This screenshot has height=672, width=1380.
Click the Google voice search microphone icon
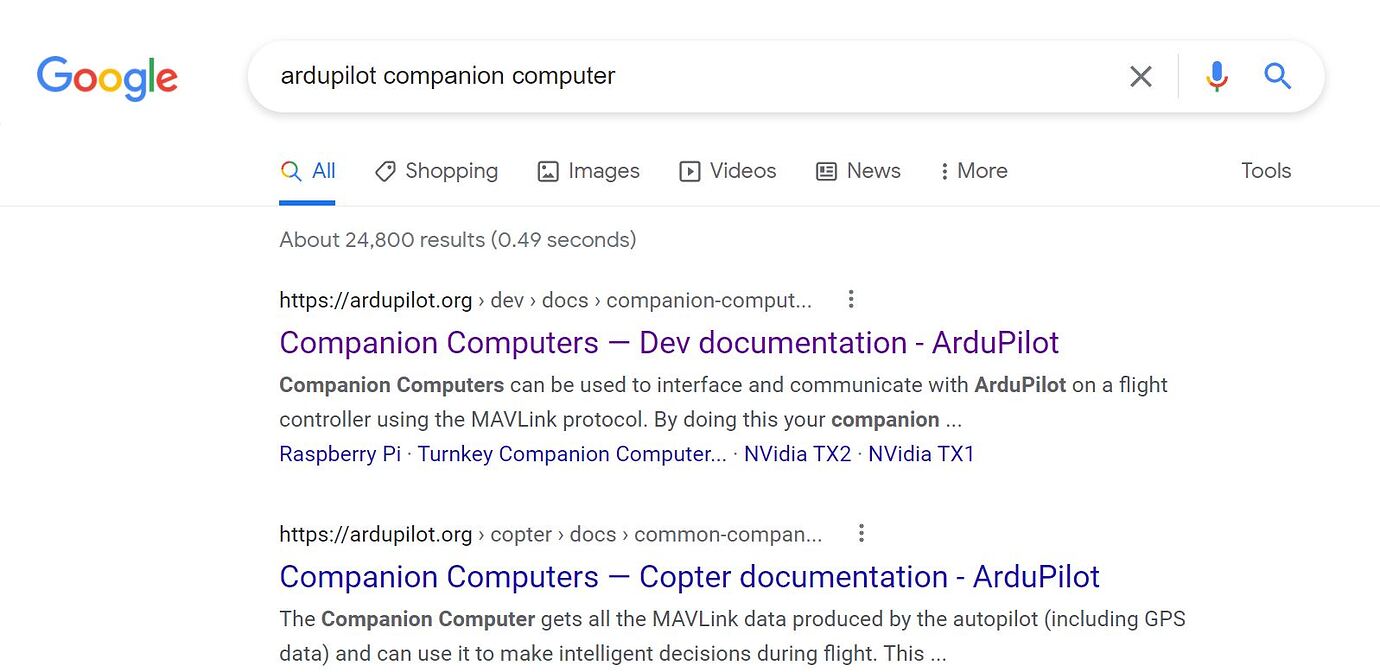(x=1216, y=75)
